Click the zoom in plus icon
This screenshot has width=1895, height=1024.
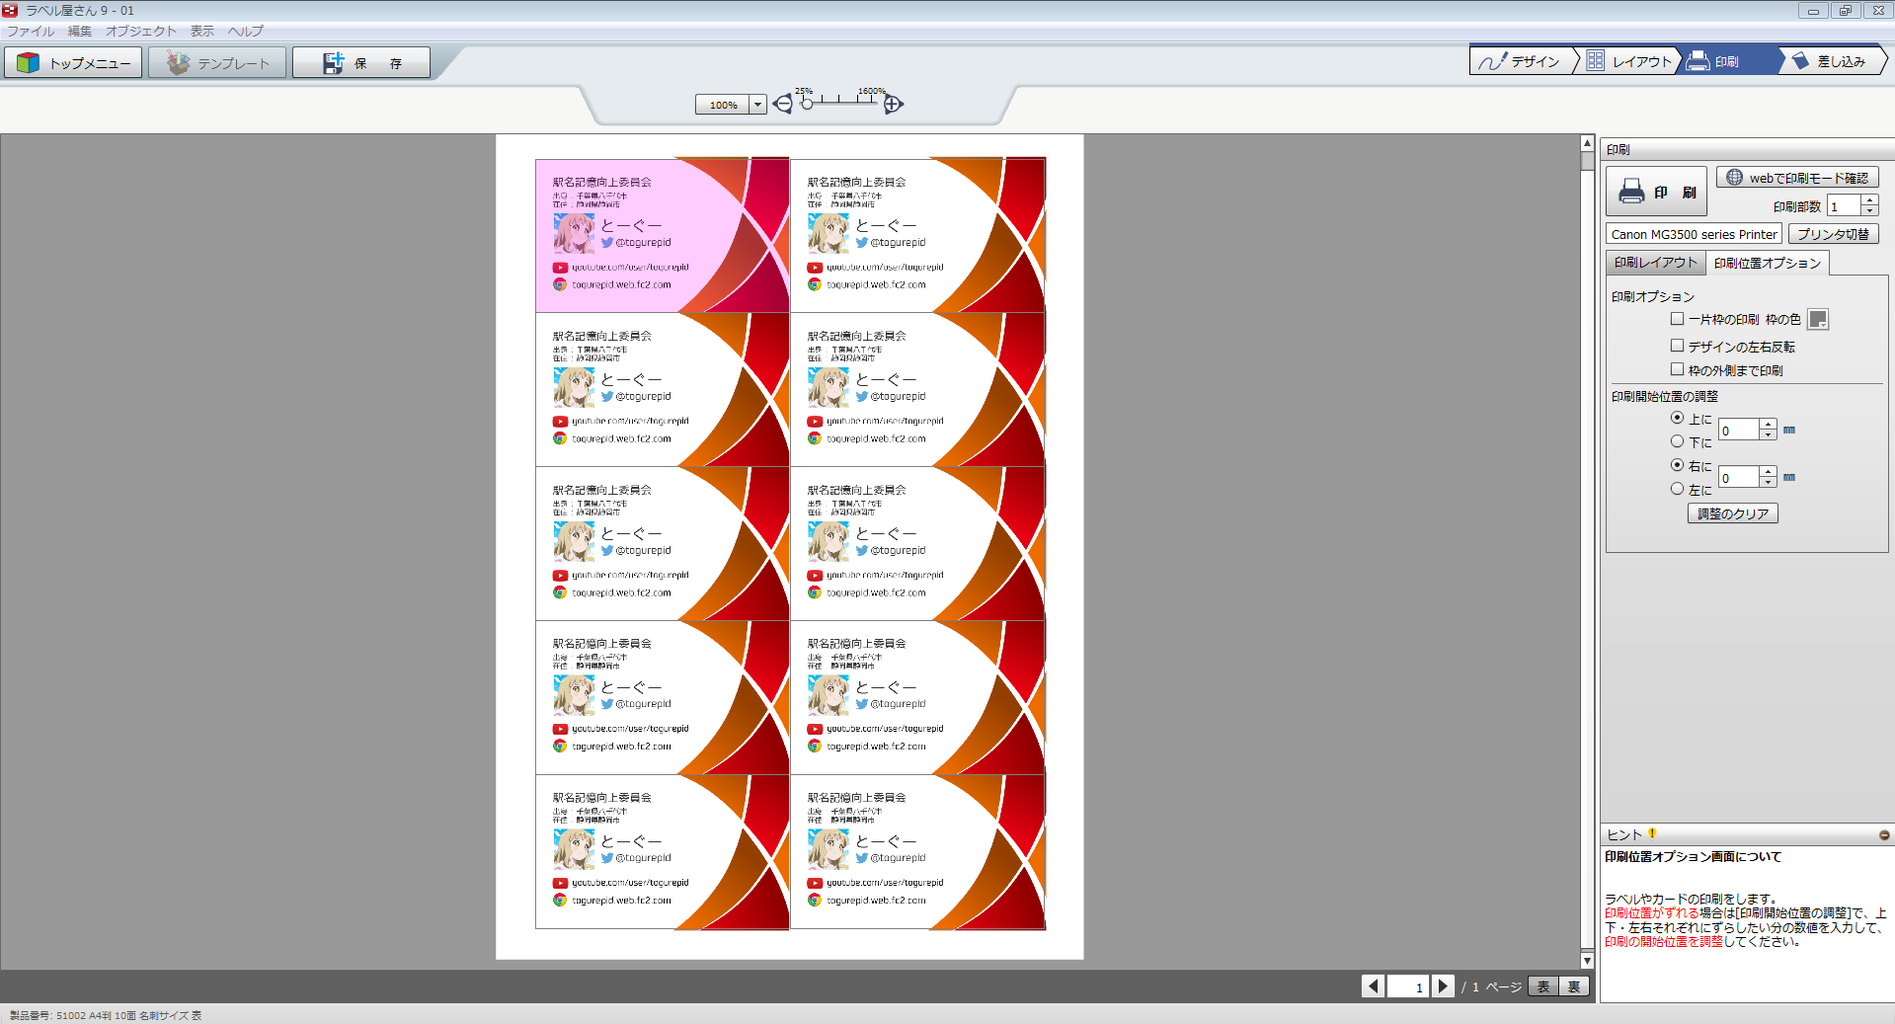point(893,104)
